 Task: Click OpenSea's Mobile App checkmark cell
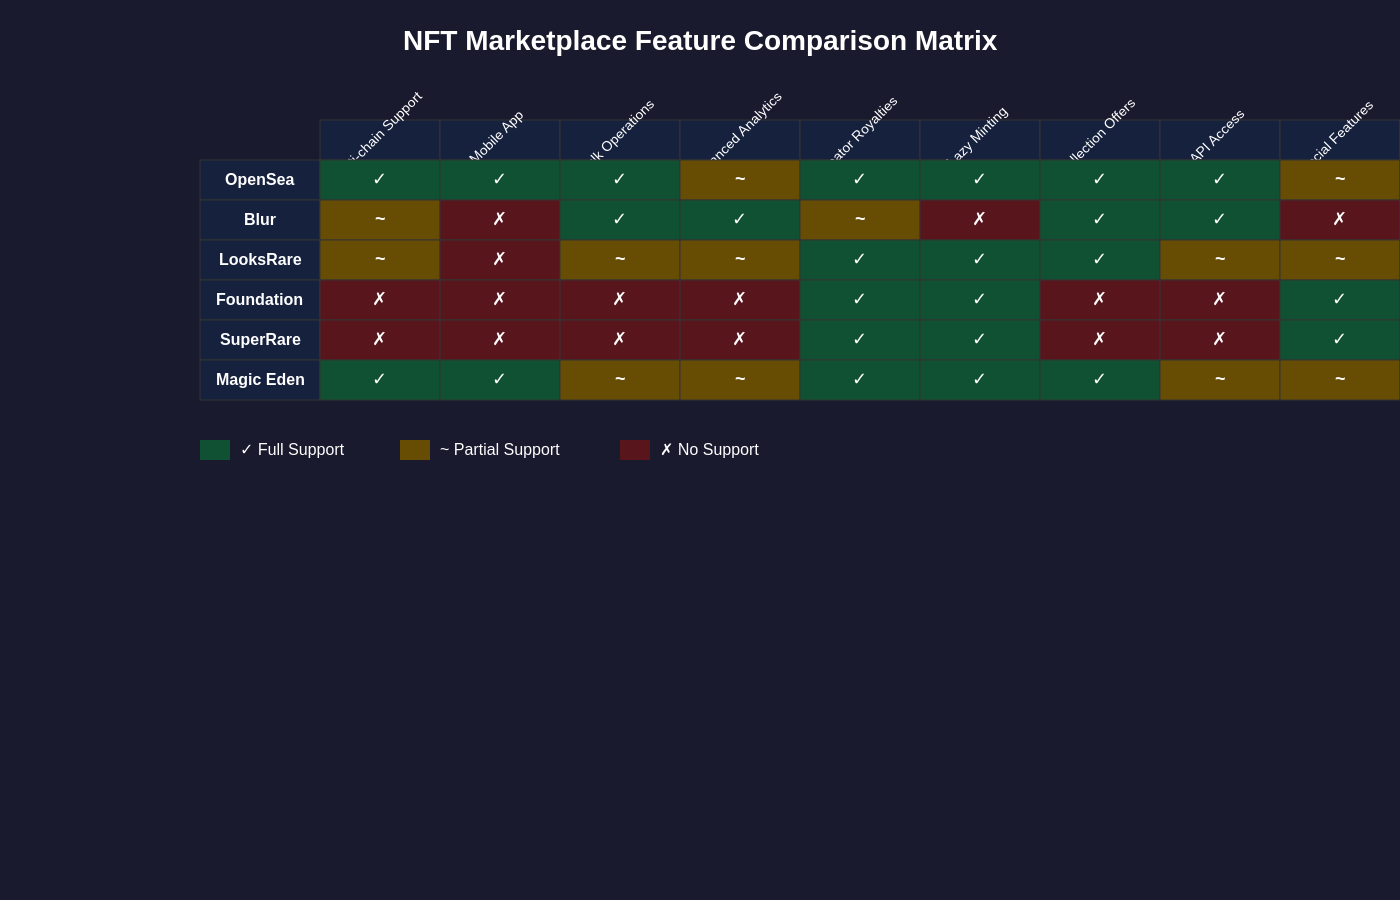pyautogui.click(x=500, y=180)
